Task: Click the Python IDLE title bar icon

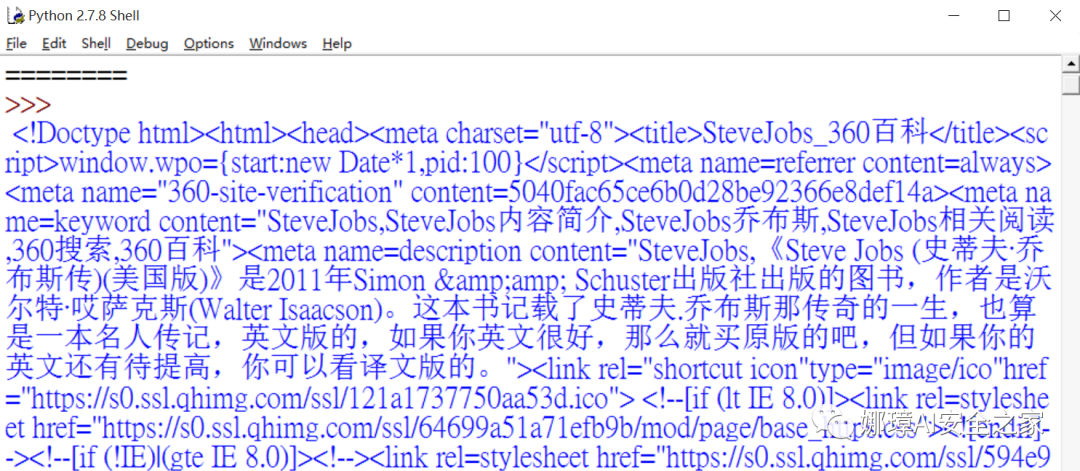Action: pyautogui.click(x=15, y=15)
